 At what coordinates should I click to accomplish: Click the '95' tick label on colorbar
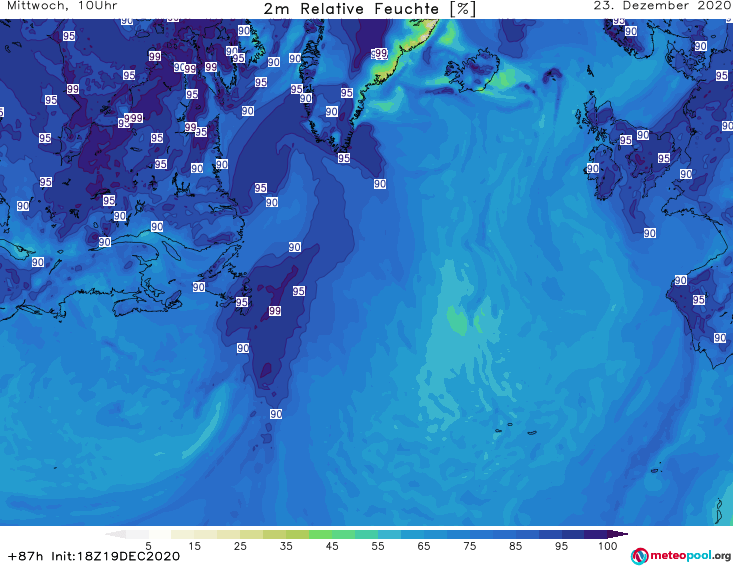coord(561,546)
